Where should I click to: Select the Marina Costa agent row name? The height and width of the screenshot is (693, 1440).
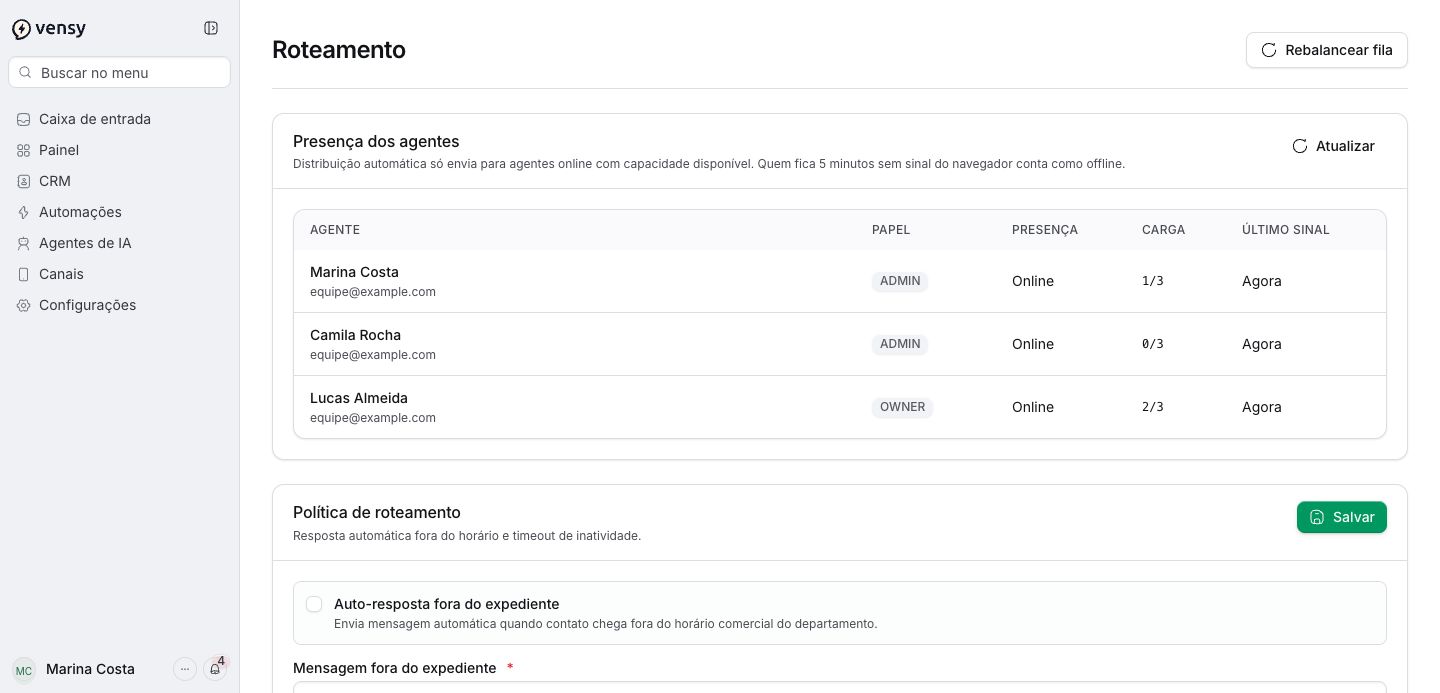(354, 272)
